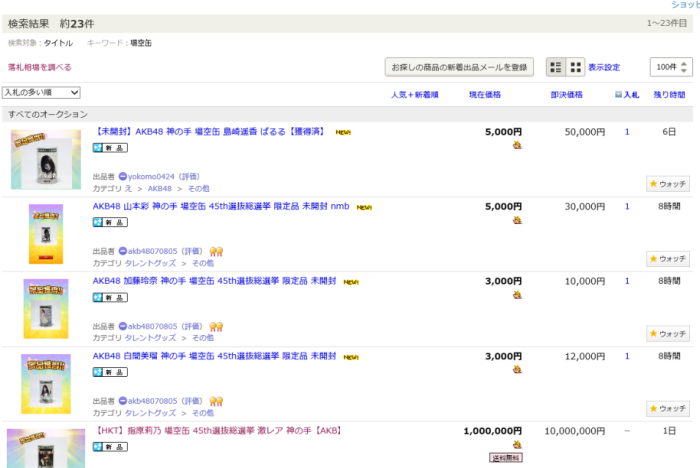Open the 100件 results-per-page selector
The image size is (700, 468).
point(669,67)
